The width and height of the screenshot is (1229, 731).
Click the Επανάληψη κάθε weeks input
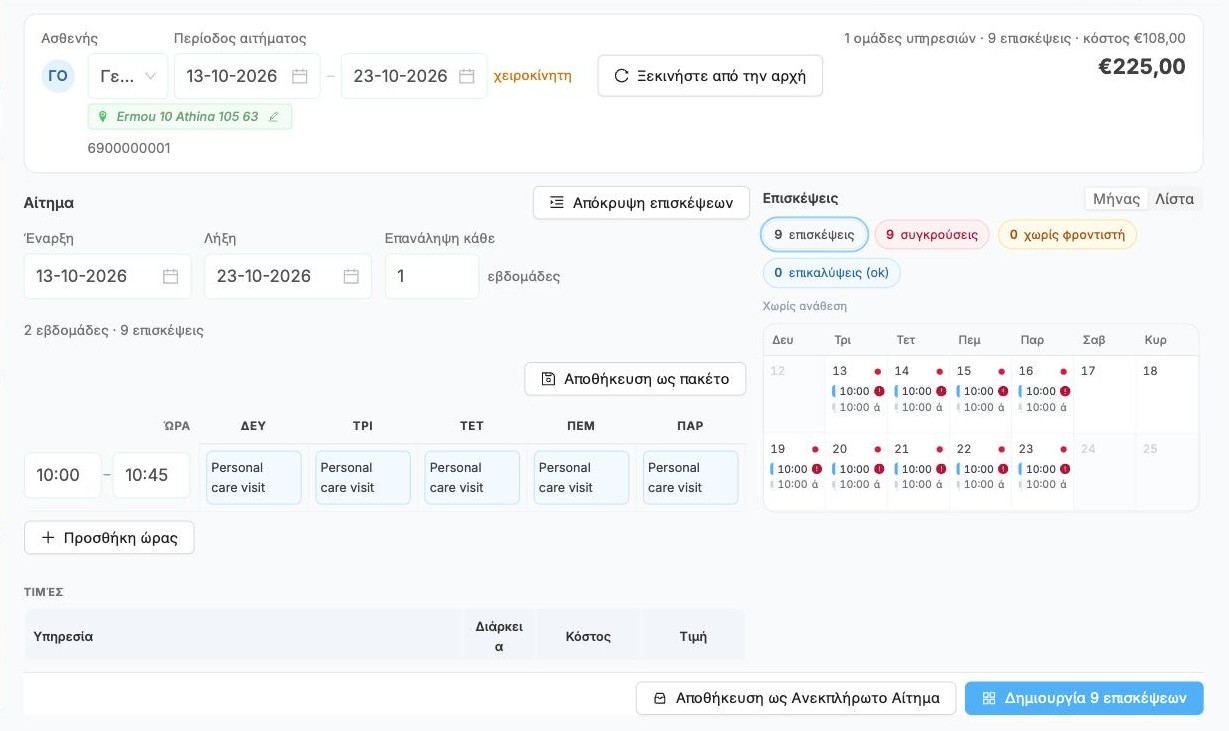click(x=432, y=276)
